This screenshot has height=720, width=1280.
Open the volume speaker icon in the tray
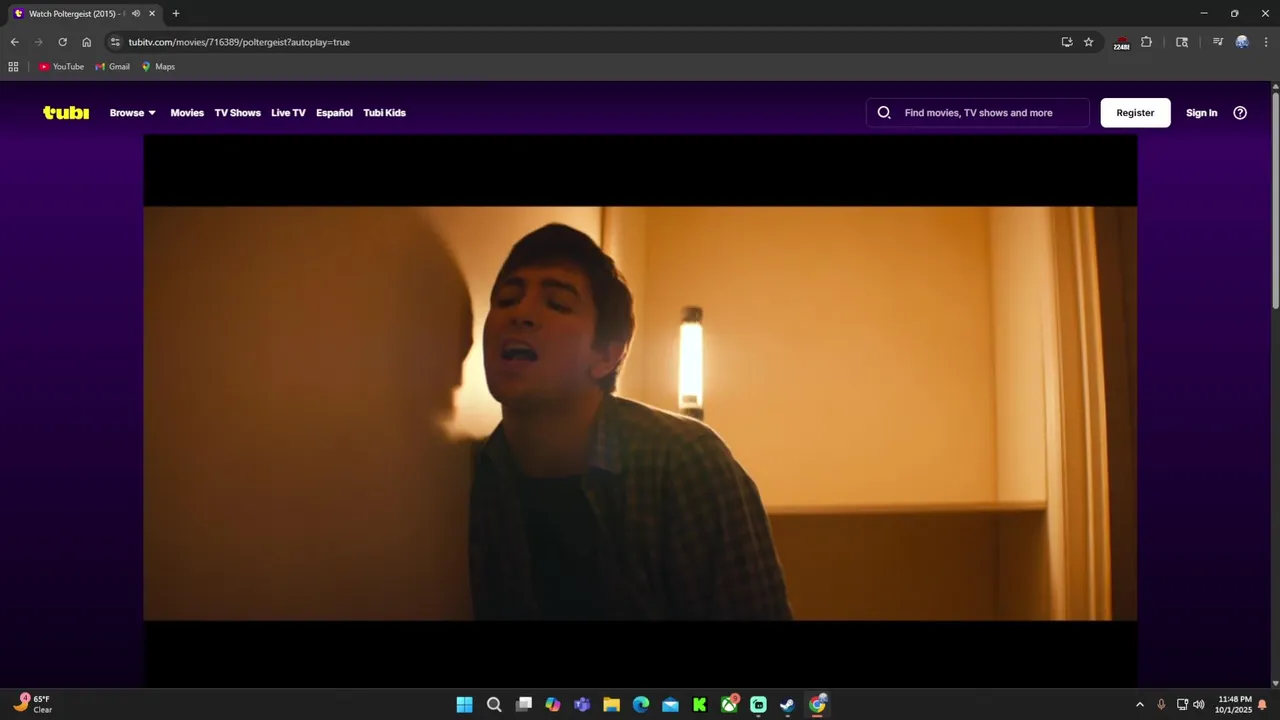tap(1199, 705)
